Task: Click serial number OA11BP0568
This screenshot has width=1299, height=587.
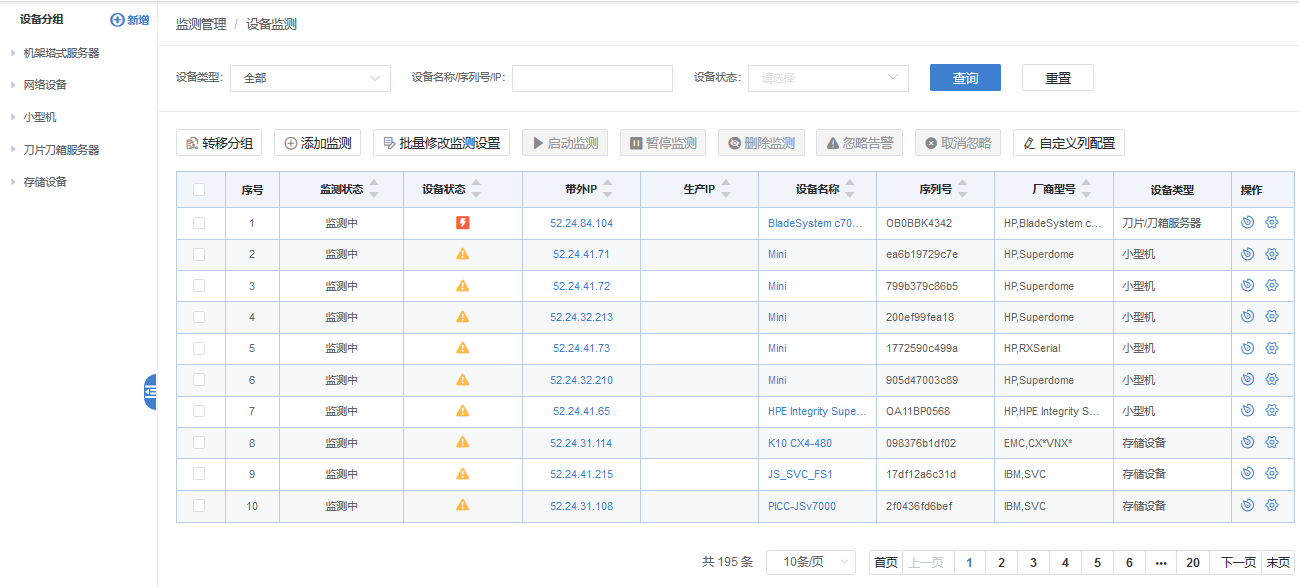Action: (918, 411)
